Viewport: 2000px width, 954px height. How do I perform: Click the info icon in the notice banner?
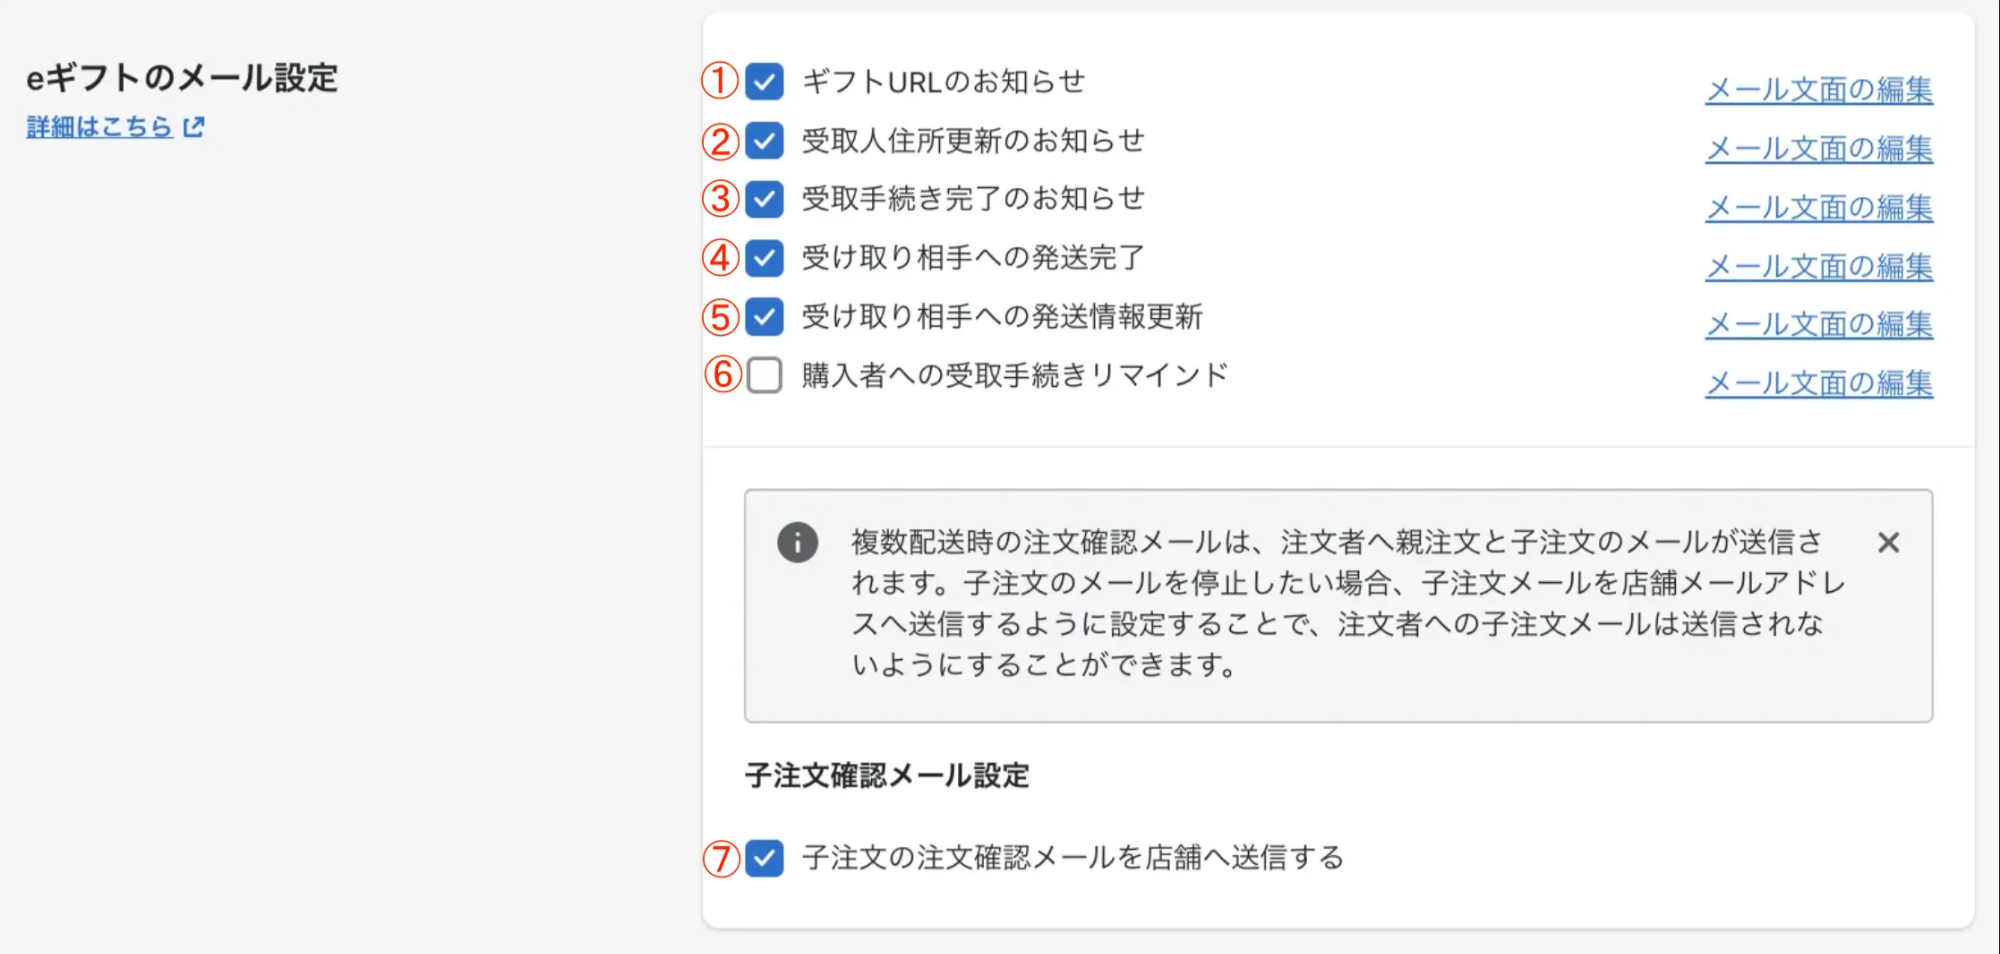click(797, 543)
